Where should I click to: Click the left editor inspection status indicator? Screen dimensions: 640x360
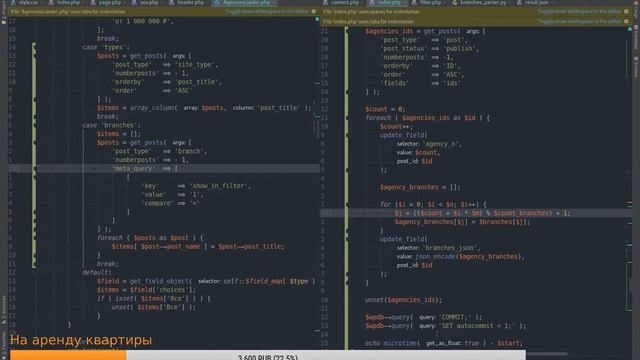point(318,19)
